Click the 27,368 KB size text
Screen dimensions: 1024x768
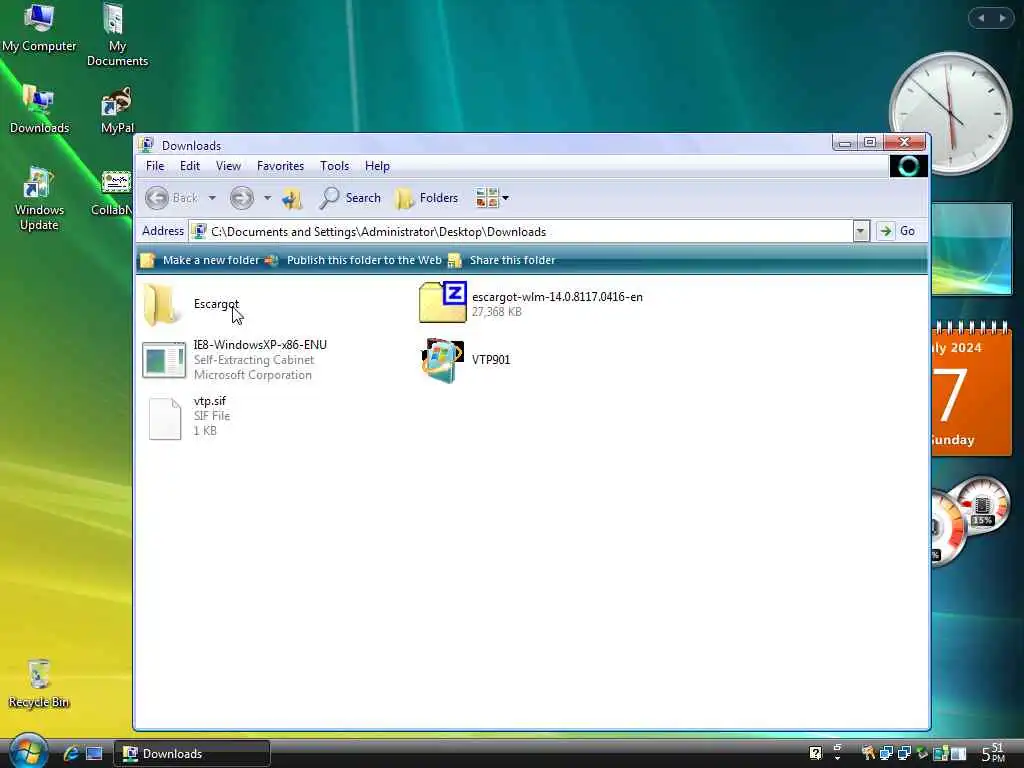click(x=496, y=312)
